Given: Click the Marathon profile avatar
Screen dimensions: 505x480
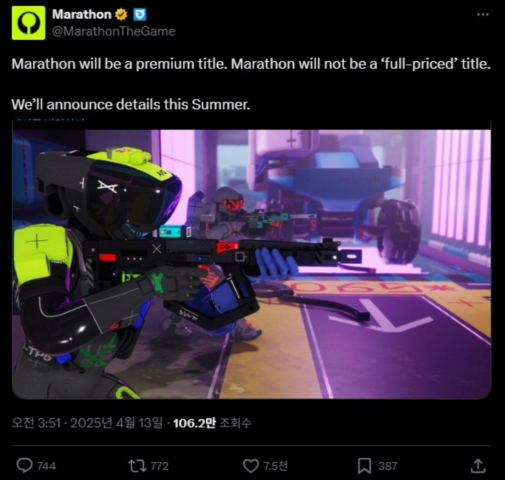Looking at the screenshot, I should point(28,23).
